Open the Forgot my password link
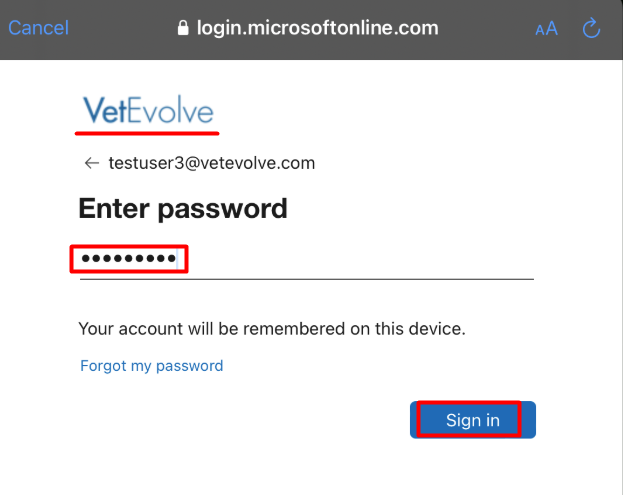This screenshot has height=495, width=623. pyautogui.click(x=152, y=365)
